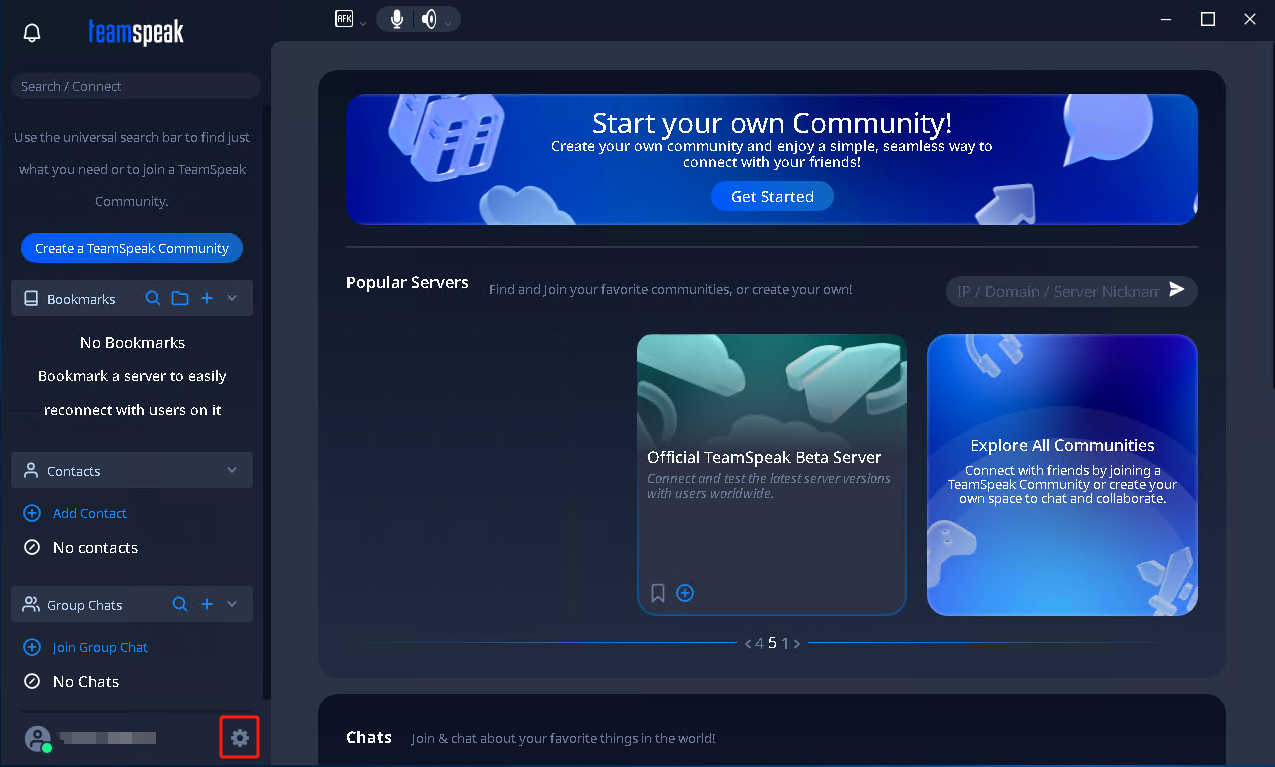Go to previous popular servers page
Image resolution: width=1275 pixels, height=767 pixels.
[747, 643]
